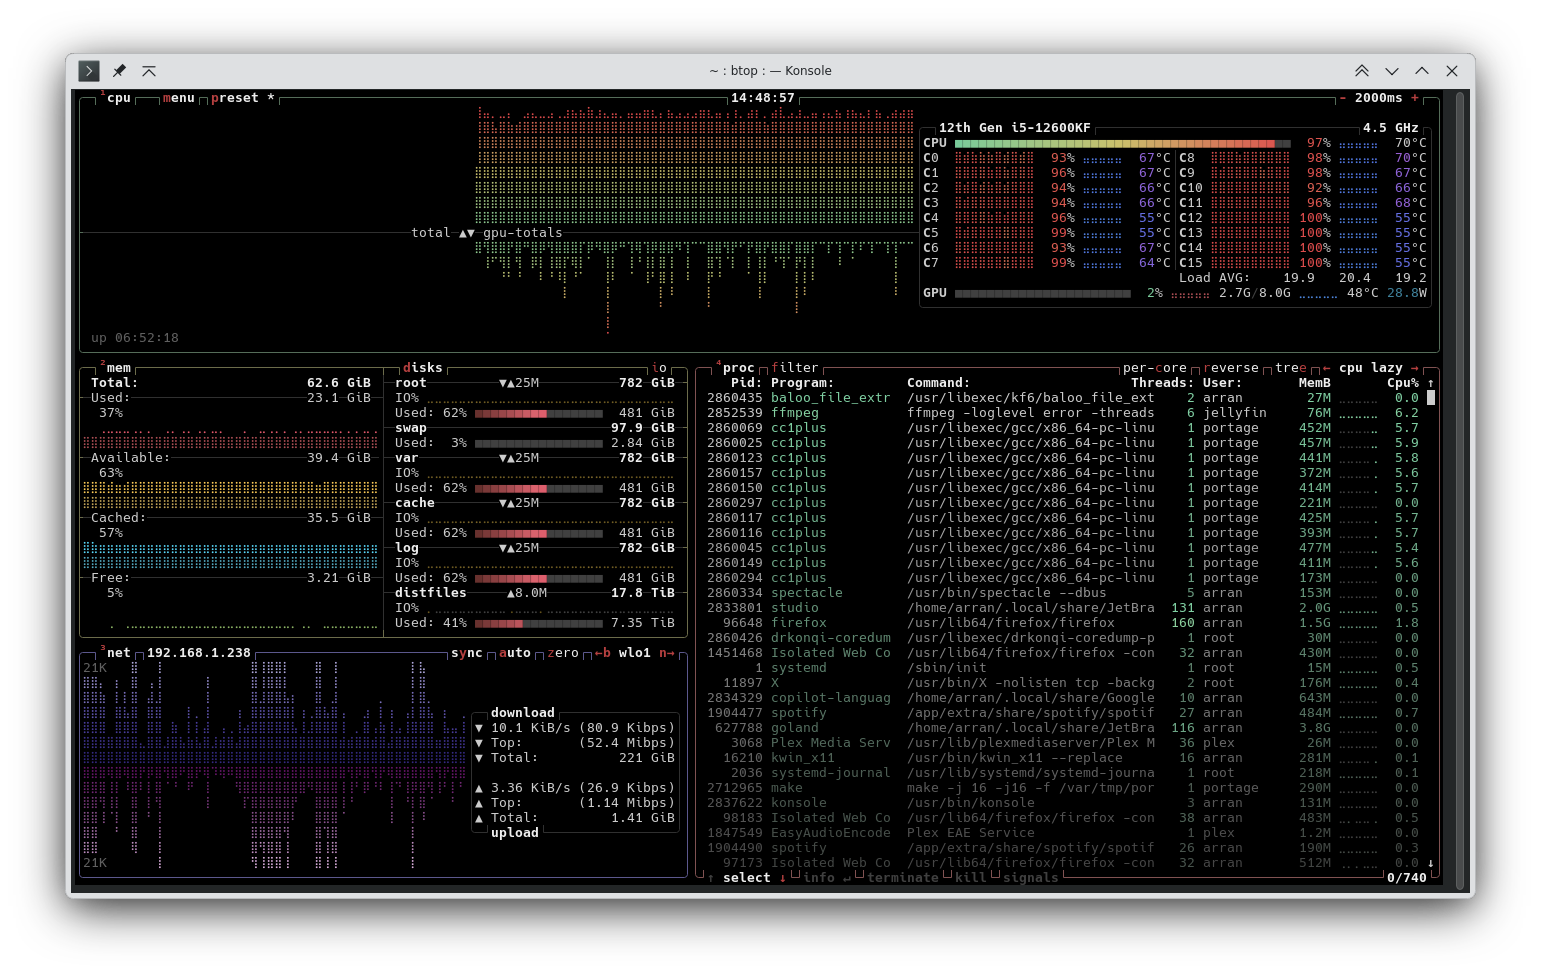Decrease update interval with minus before 2000ms
Image resolution: width=1541 pixels, height=976 pixels.
tap(1343, 98)
